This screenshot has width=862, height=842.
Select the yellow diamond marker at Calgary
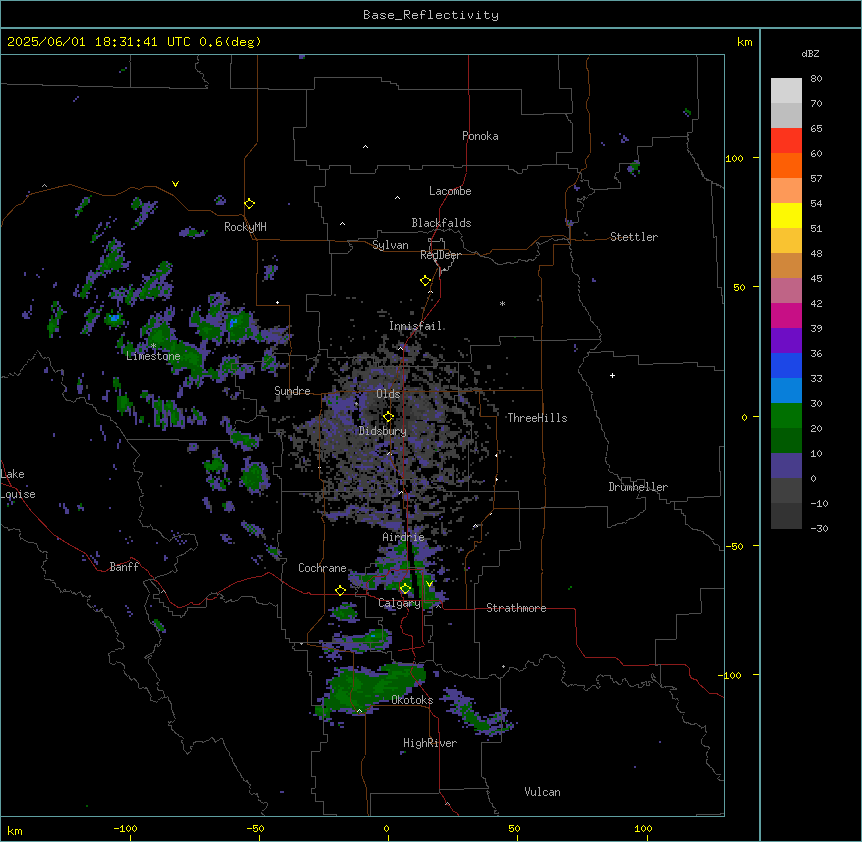[405, 589]
